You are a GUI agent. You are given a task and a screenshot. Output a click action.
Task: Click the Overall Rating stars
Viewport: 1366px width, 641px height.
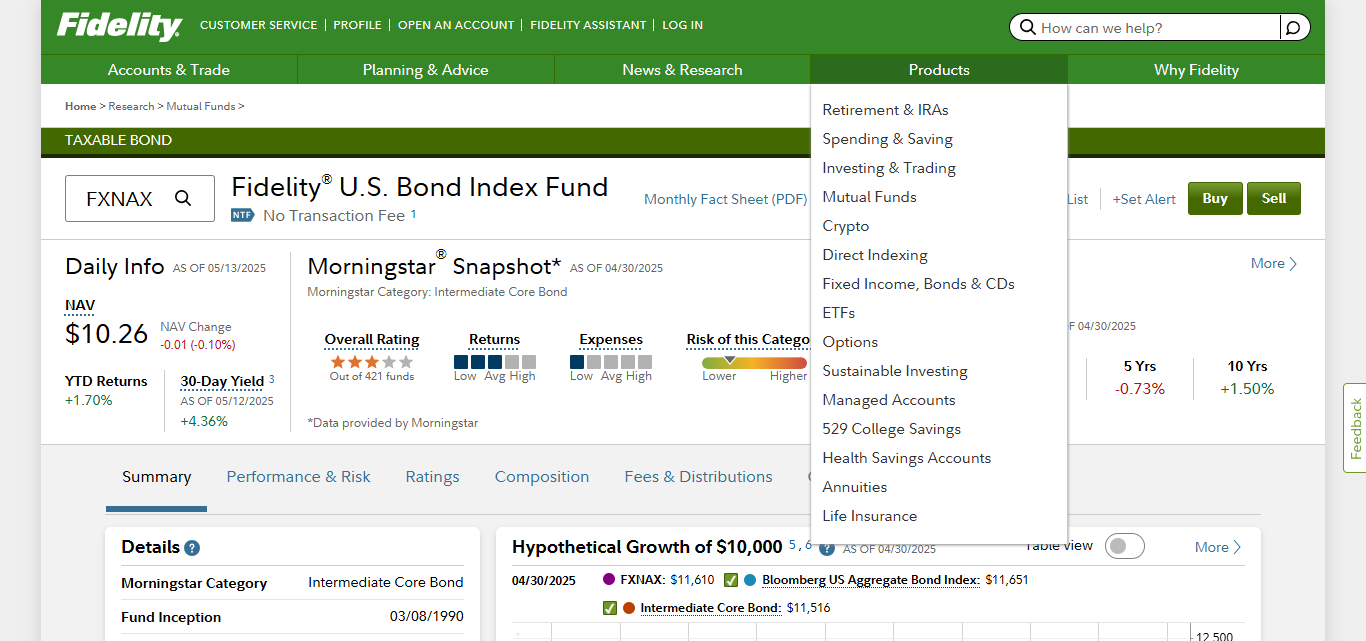(371, 361)
